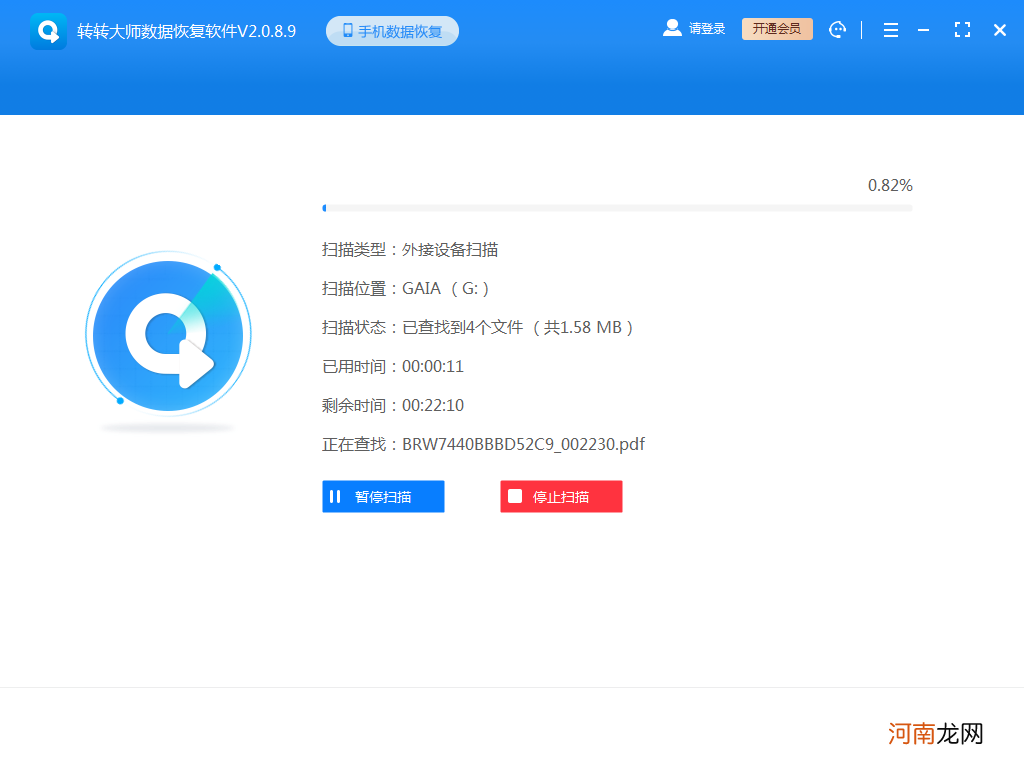Screen dimensions: 1024x768
Task: Open VIP membership via 开通会员 button
Action: click(x=777, y=29)
